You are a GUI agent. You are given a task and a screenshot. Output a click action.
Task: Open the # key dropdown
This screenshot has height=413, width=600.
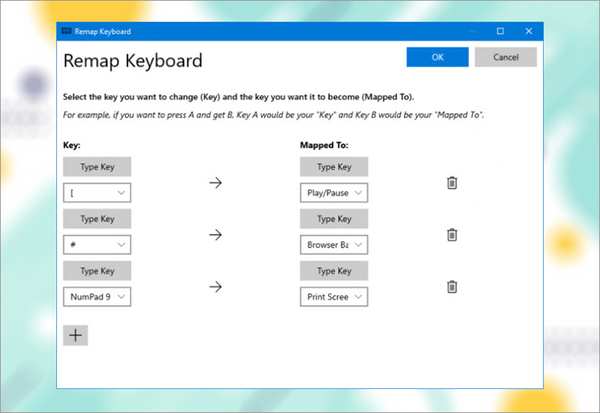(97, 245)
